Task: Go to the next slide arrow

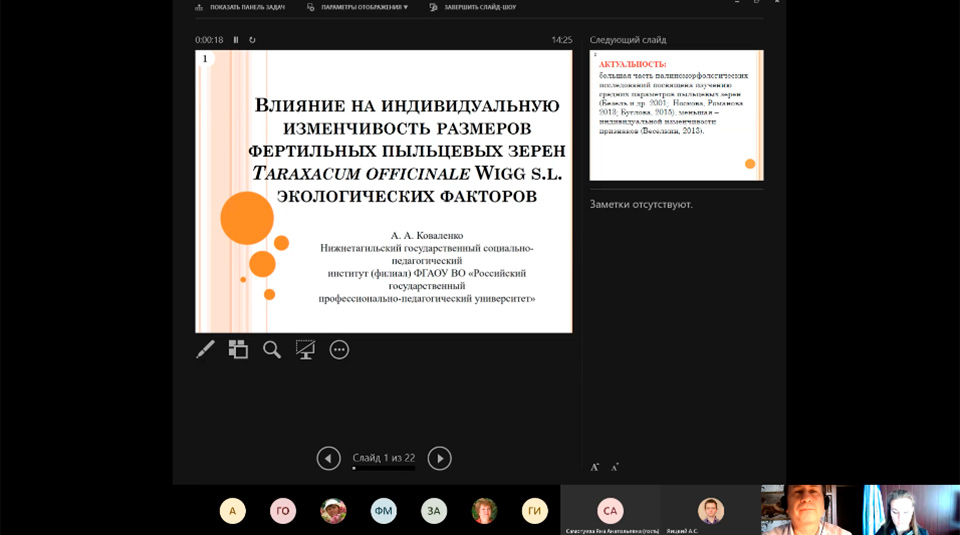Action: tap(439, 458)
